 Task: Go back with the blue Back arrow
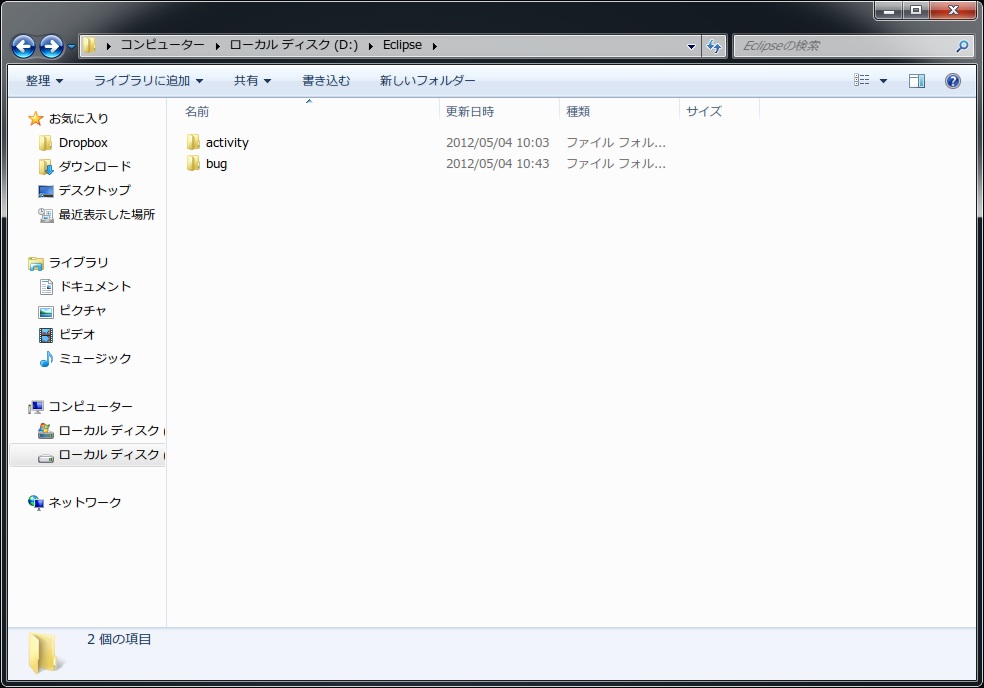(x=23, y=46)
